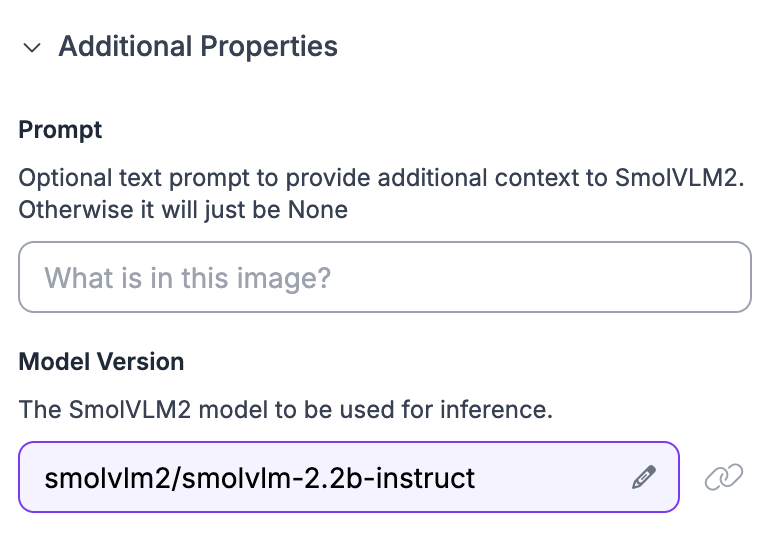Edit the model version using the pencil

[x=644, y=477]
